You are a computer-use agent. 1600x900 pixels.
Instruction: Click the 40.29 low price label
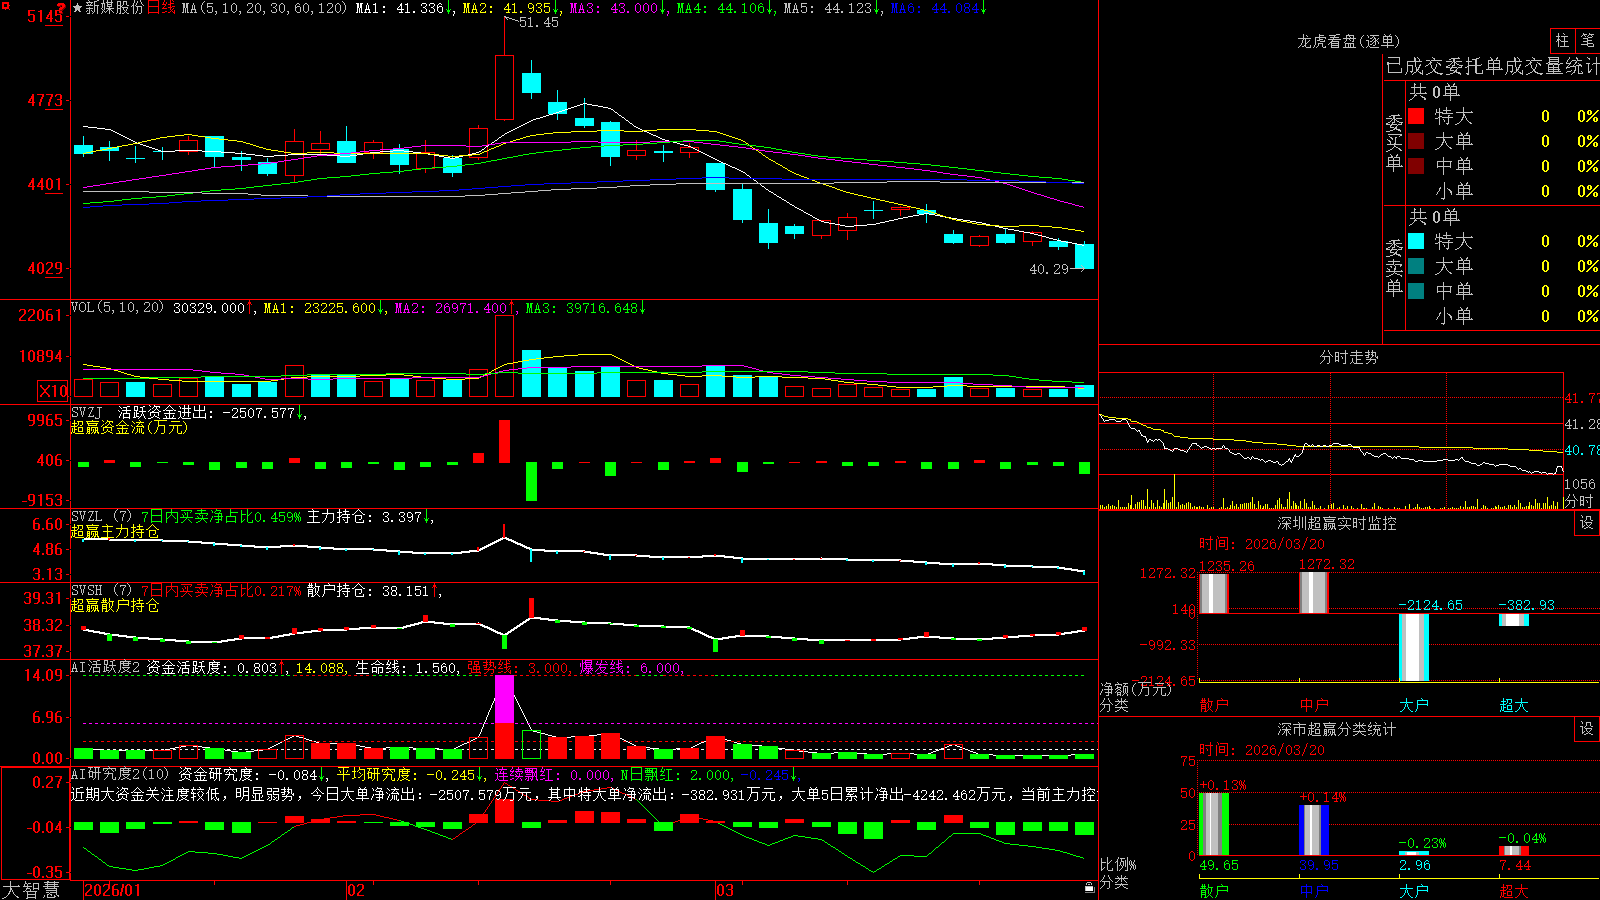click(1049, 269)
